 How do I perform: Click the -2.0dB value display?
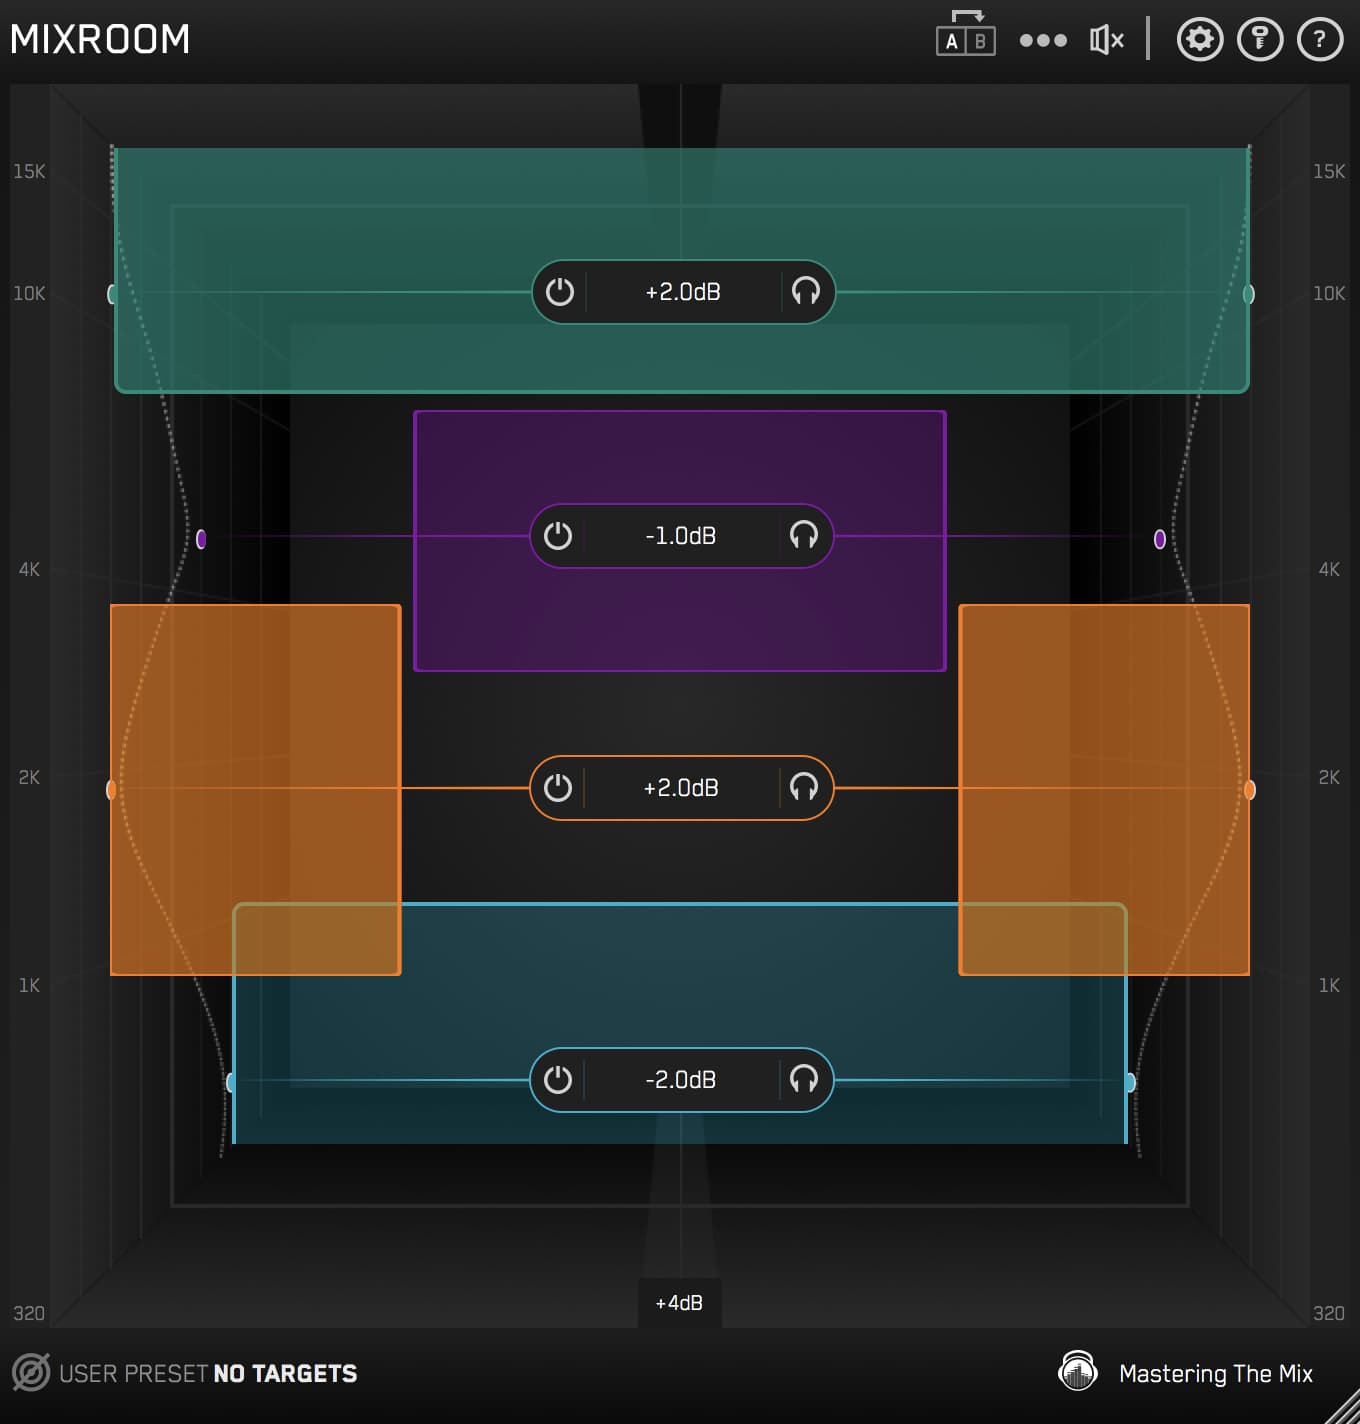[681, 1080]
